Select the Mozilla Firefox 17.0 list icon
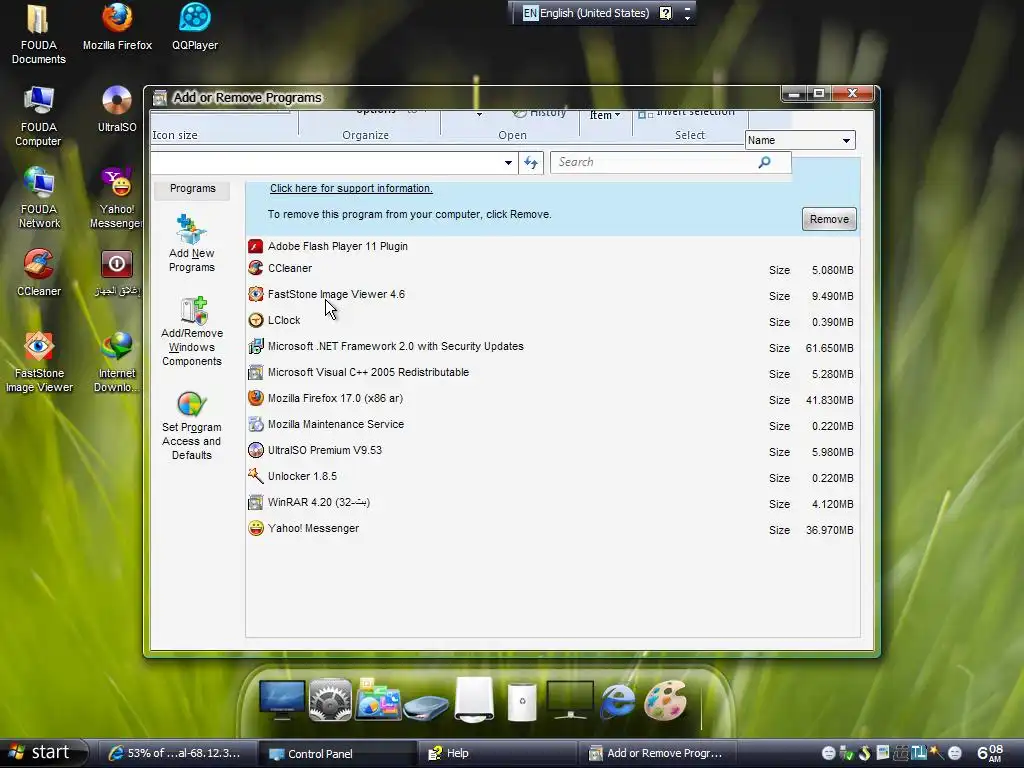Image resolution: width=1024 pixels, height=768 pixels. [255, 398]
